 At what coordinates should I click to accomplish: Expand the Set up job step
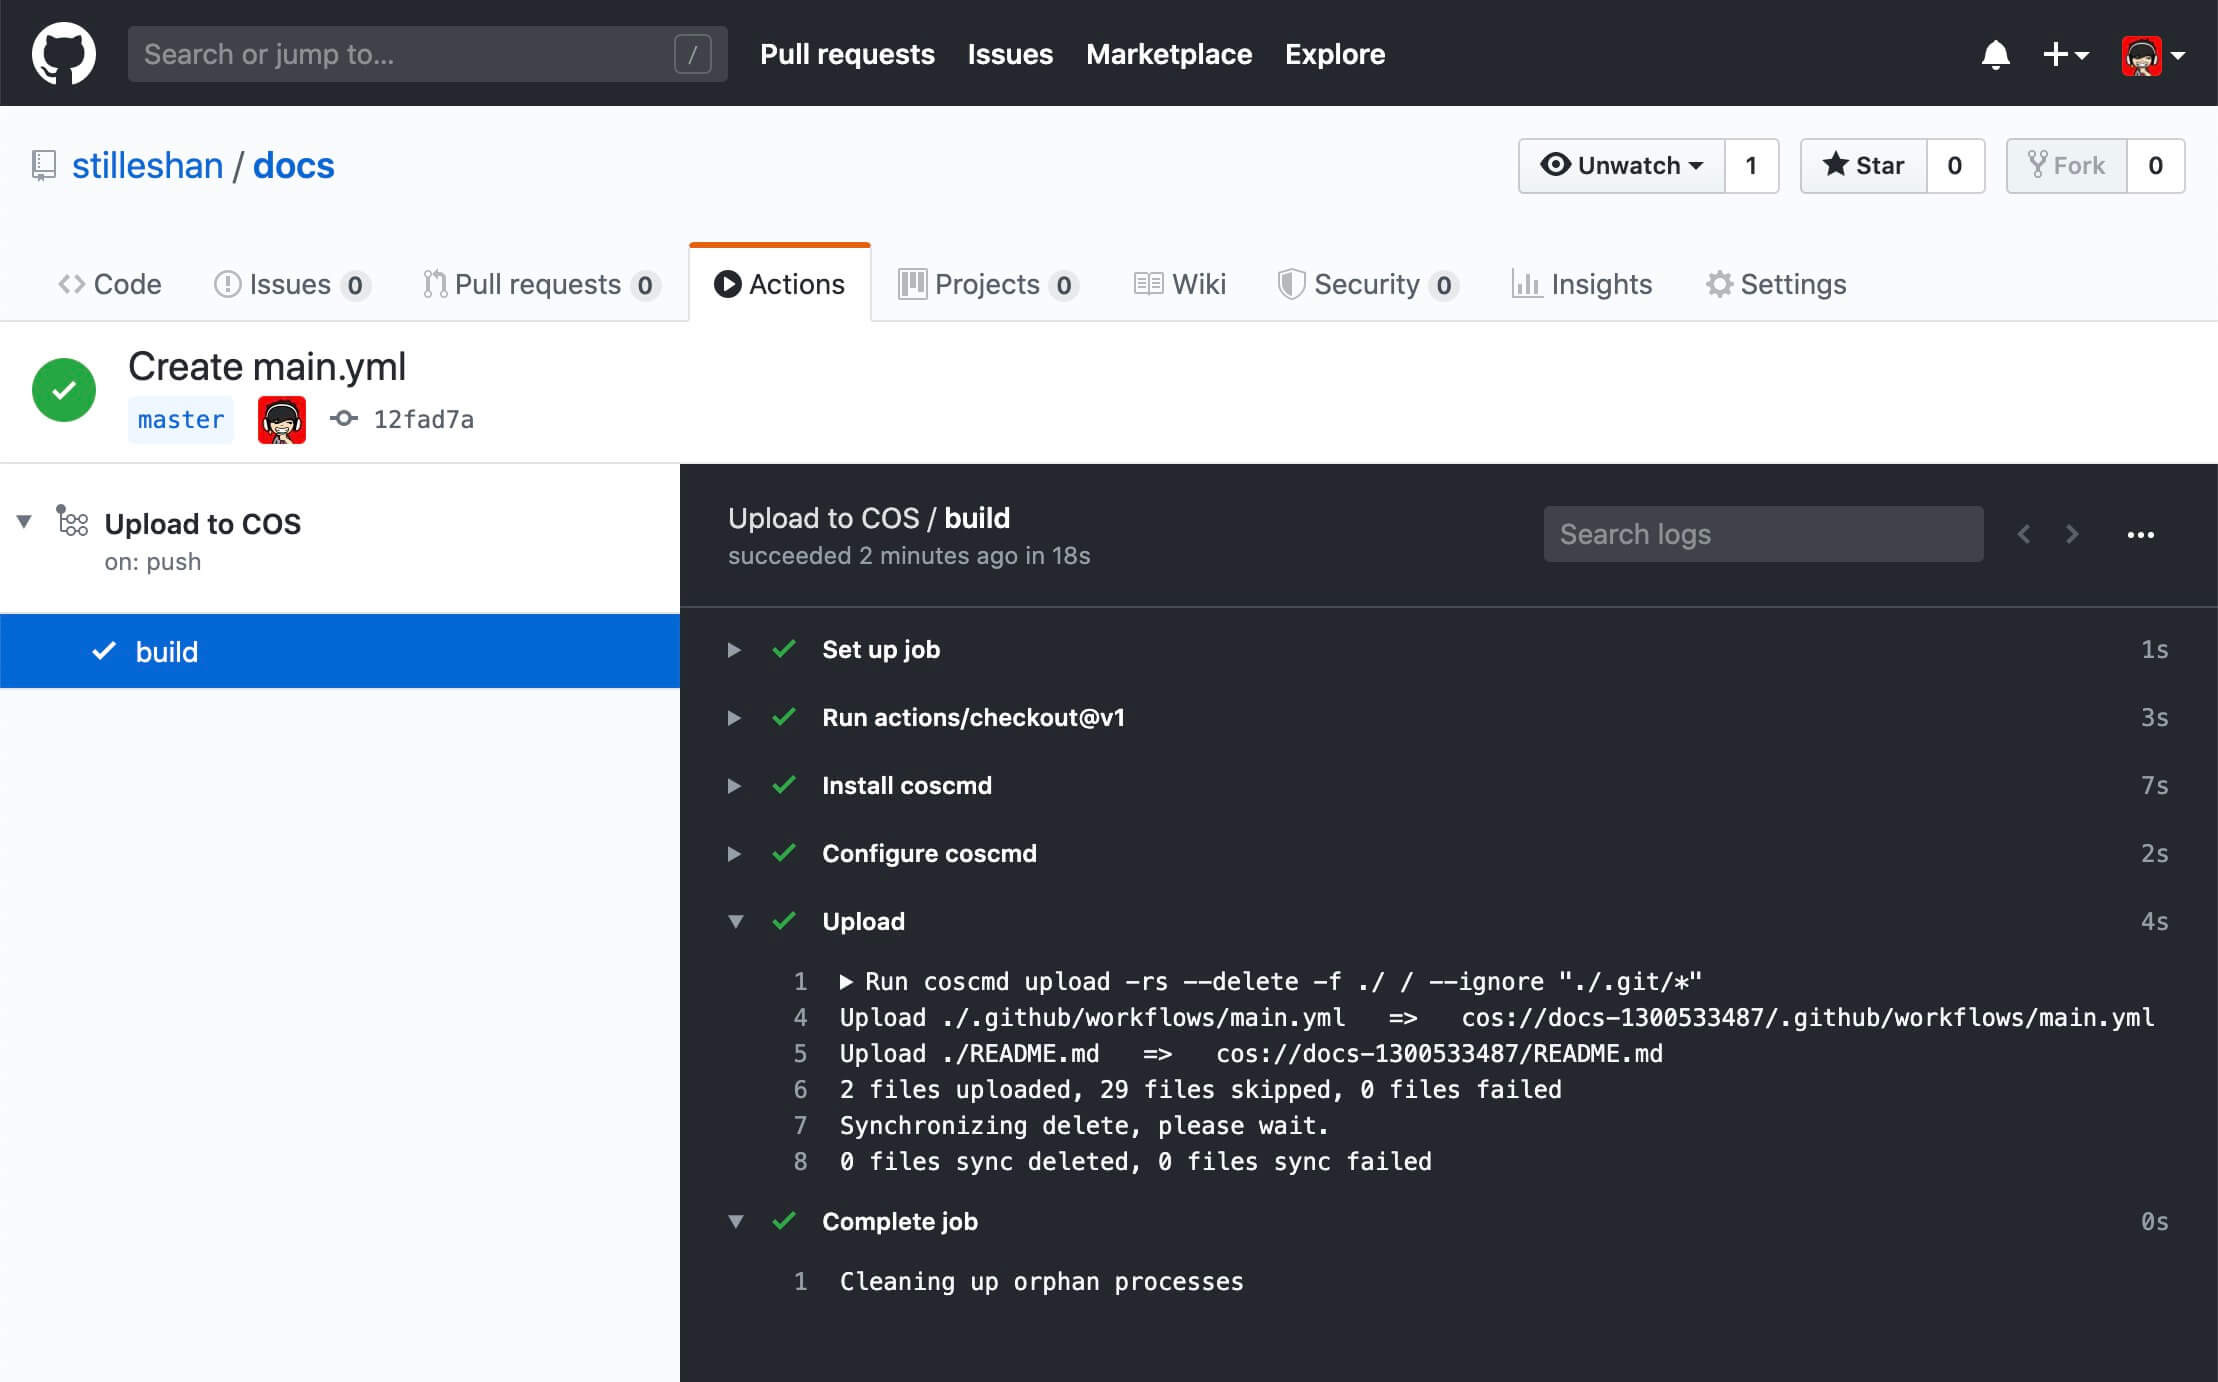(734, 650)
